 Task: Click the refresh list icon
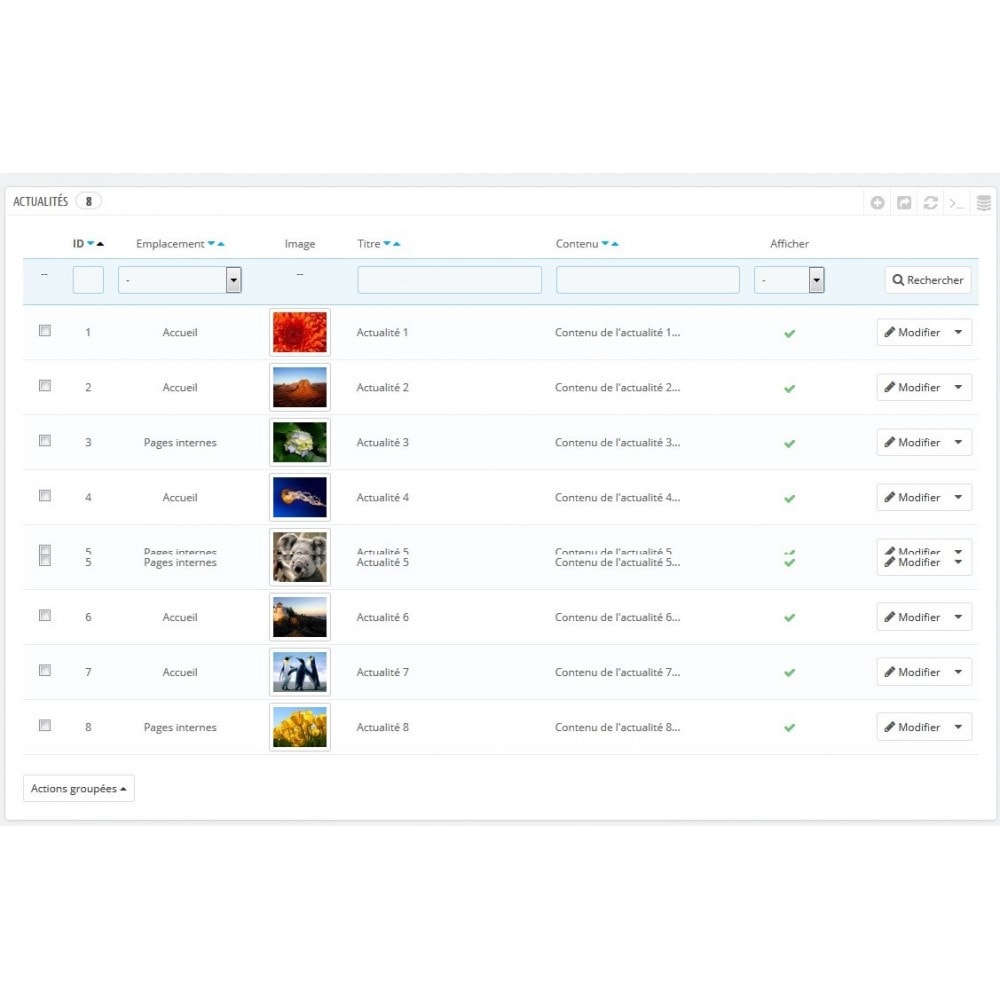point(930,203)
